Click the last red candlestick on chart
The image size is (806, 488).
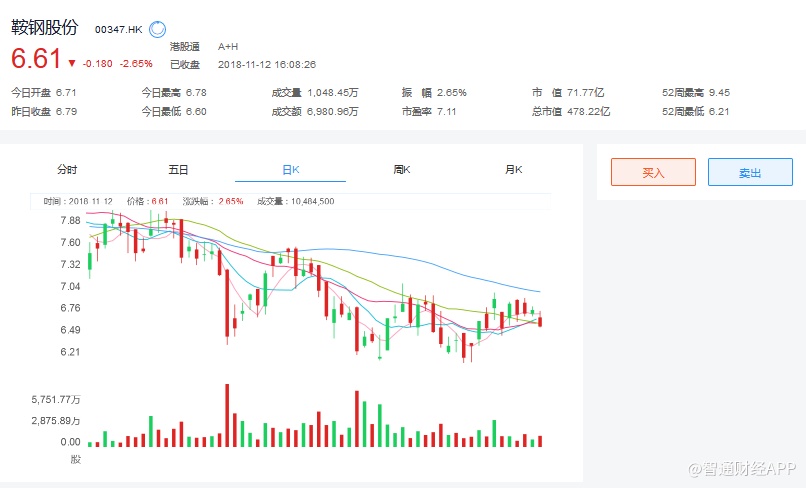pyautogui.click(x=540, y=320)
